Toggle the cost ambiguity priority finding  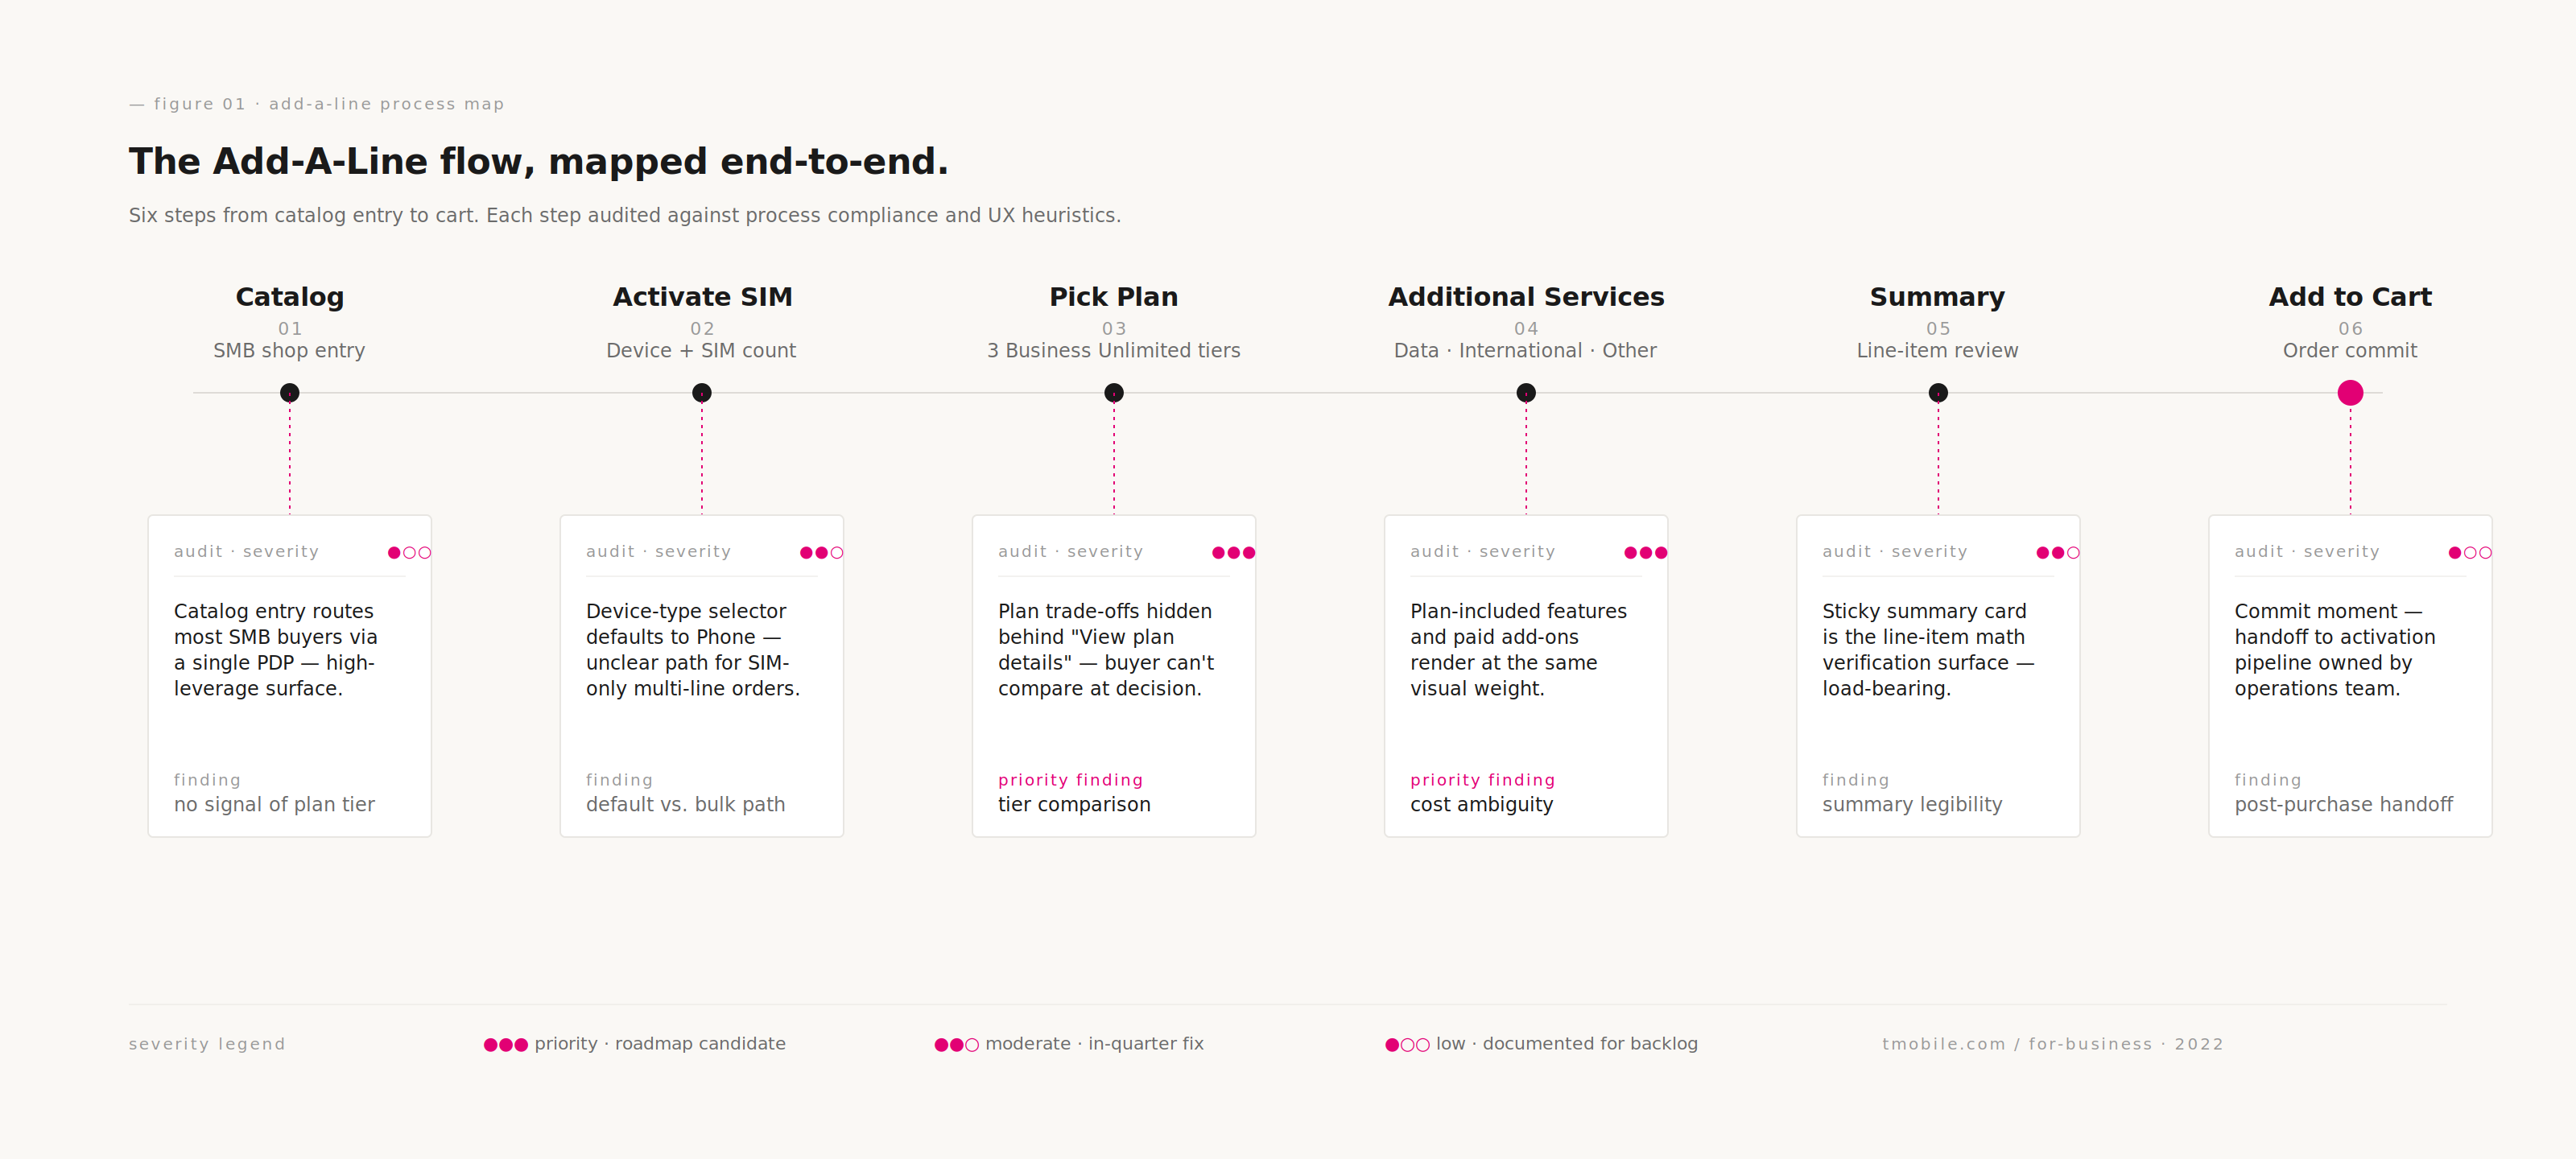1482,780
